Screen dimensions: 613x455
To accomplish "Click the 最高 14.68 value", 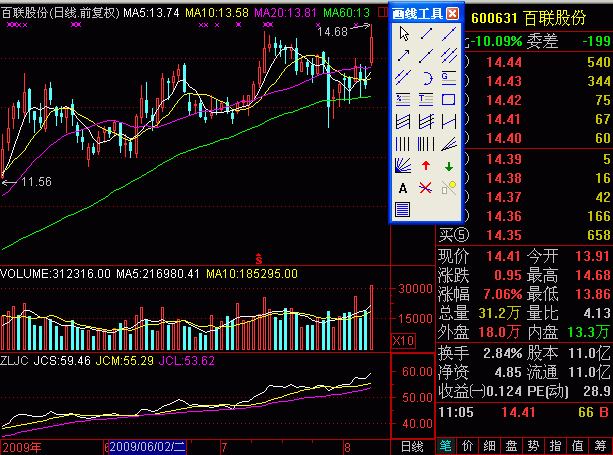I will click(593, 275).
